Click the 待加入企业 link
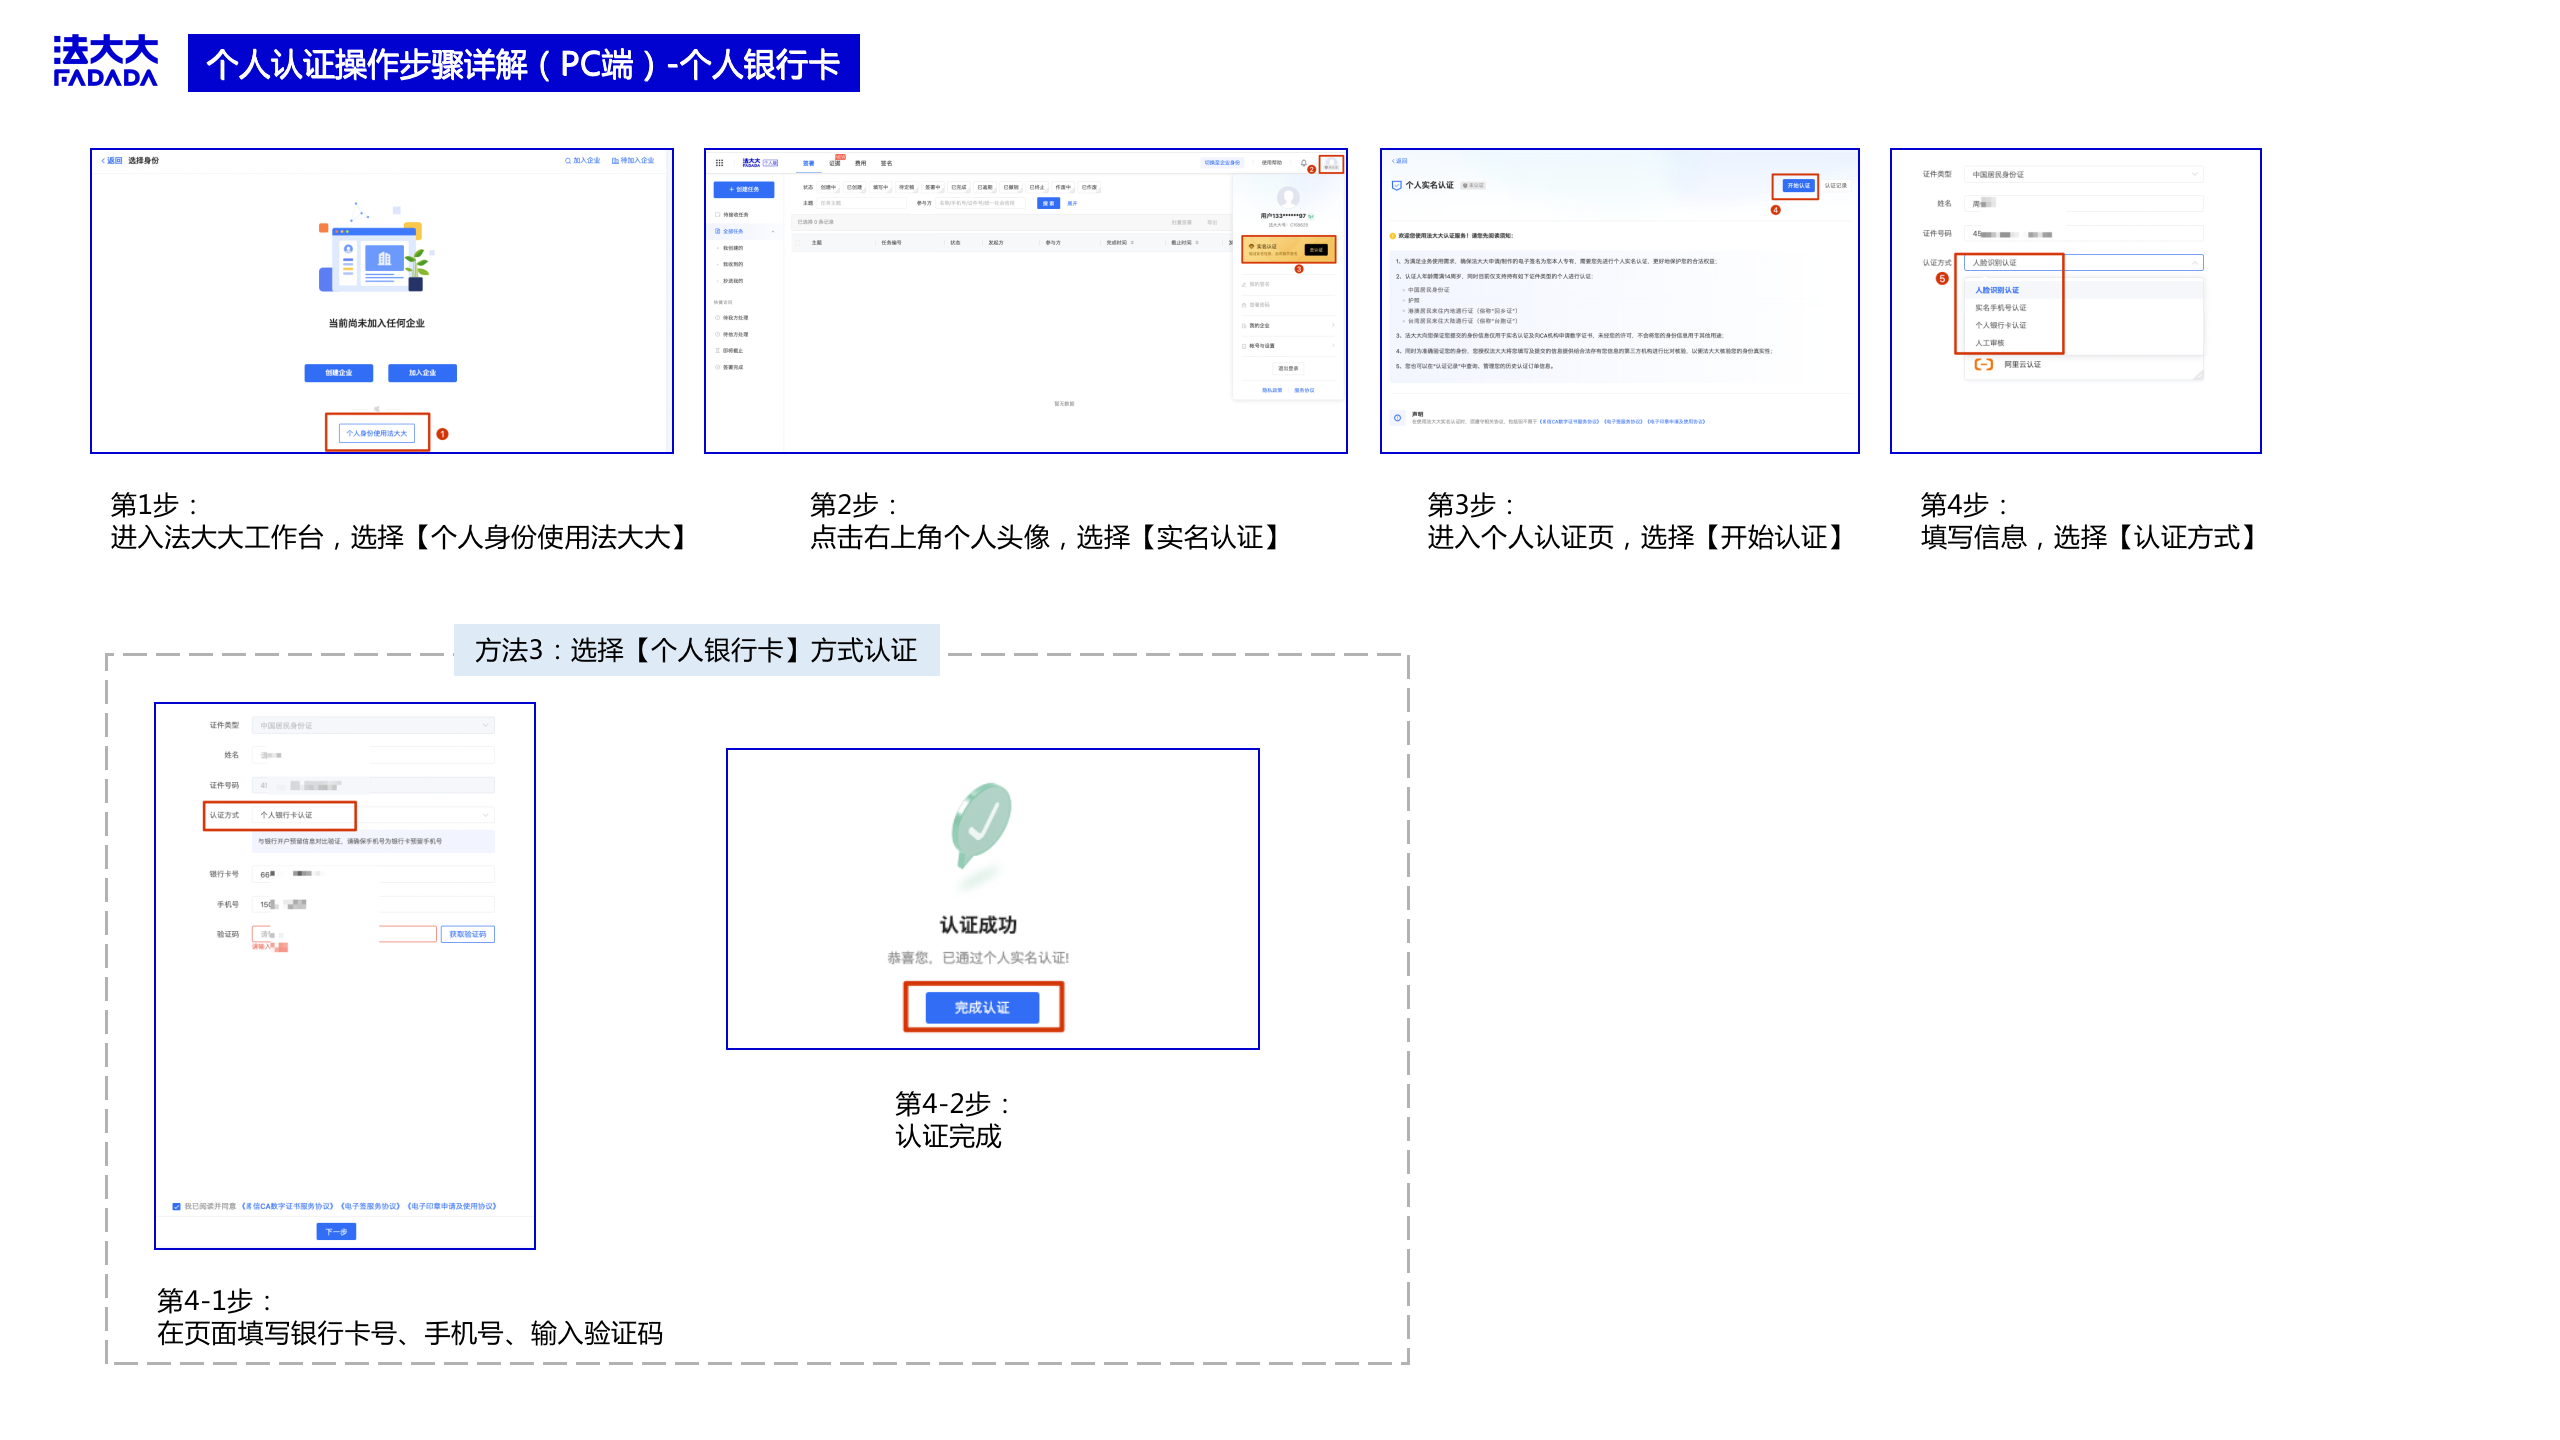The height and width of the screenshot is (1440, 2560). (x=633, y=160)
